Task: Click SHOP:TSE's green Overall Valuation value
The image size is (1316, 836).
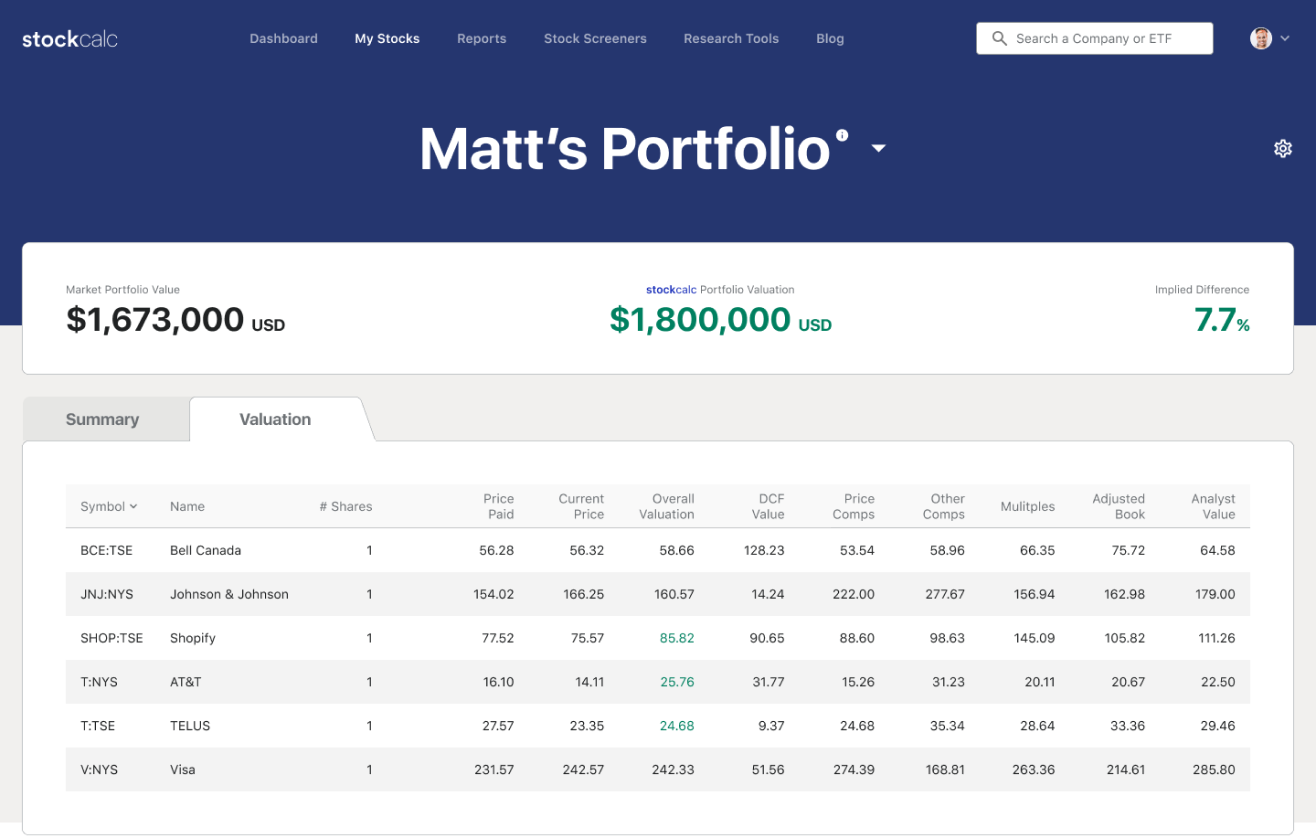Action: (x=675, y=638)
